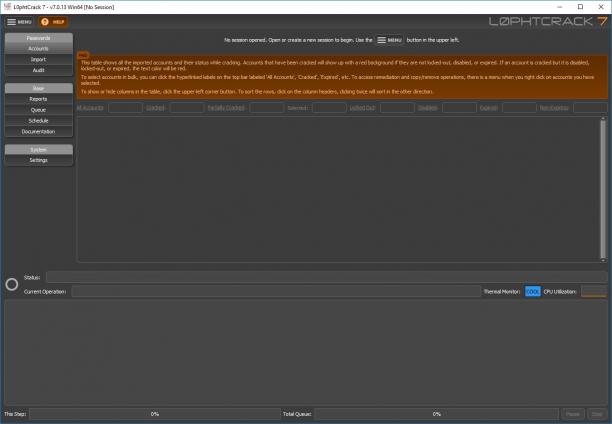Select Accounts in the sidebar

click(x=38, y=48)
